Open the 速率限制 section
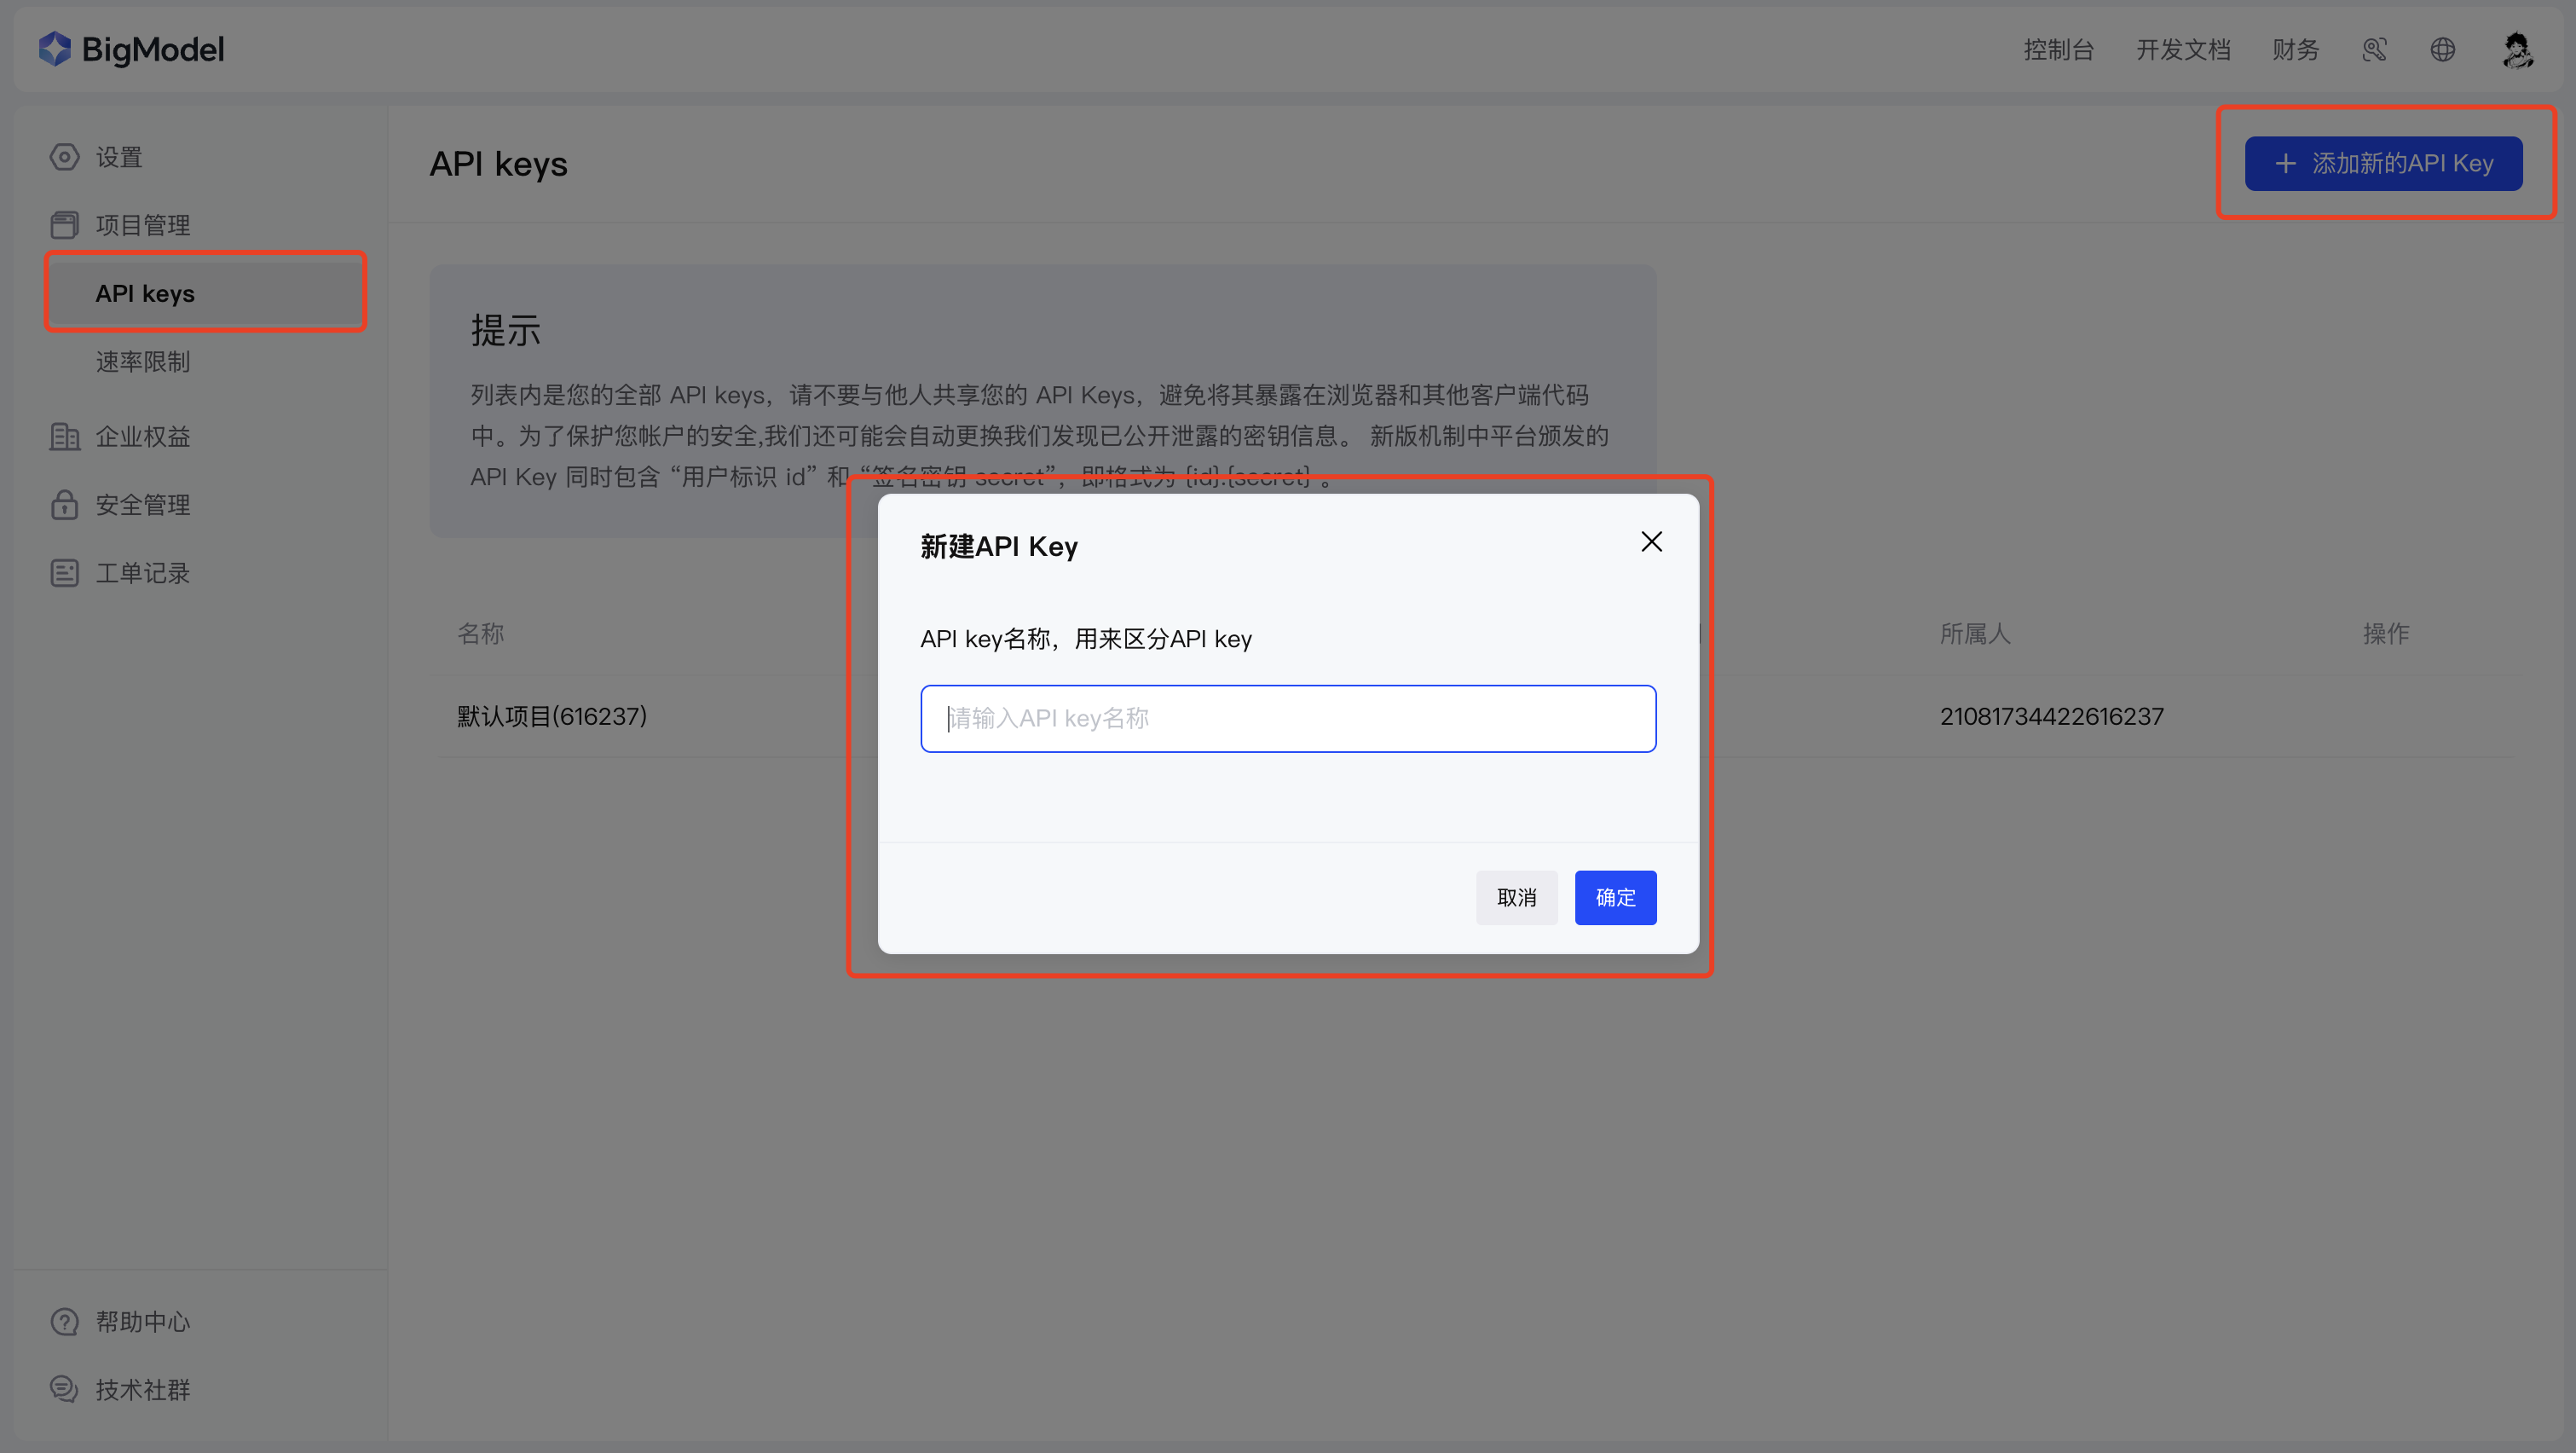 point(143,362)
